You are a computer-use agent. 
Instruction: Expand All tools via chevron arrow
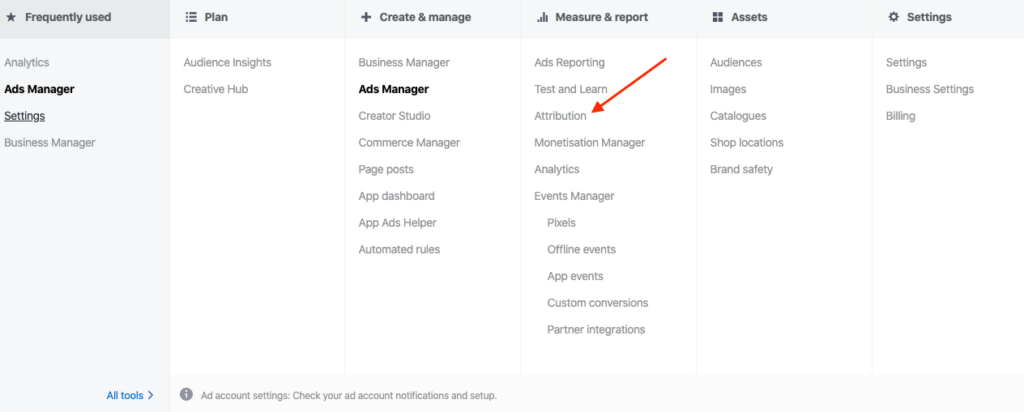click(151, 395)
